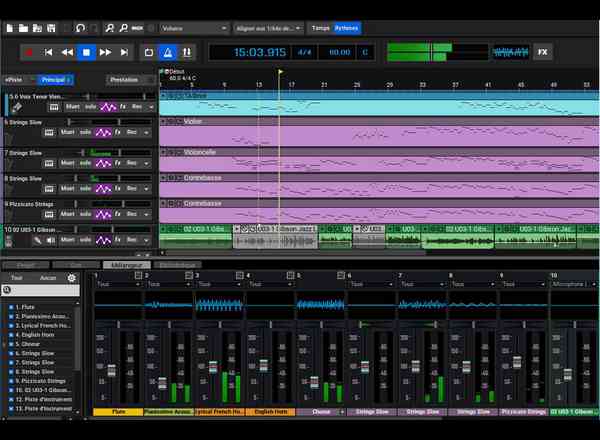The height and width of the screenshot is (440, 600).
Task: Uncheck the Flute checkbox in mixer list
Action: coord(10,307)
